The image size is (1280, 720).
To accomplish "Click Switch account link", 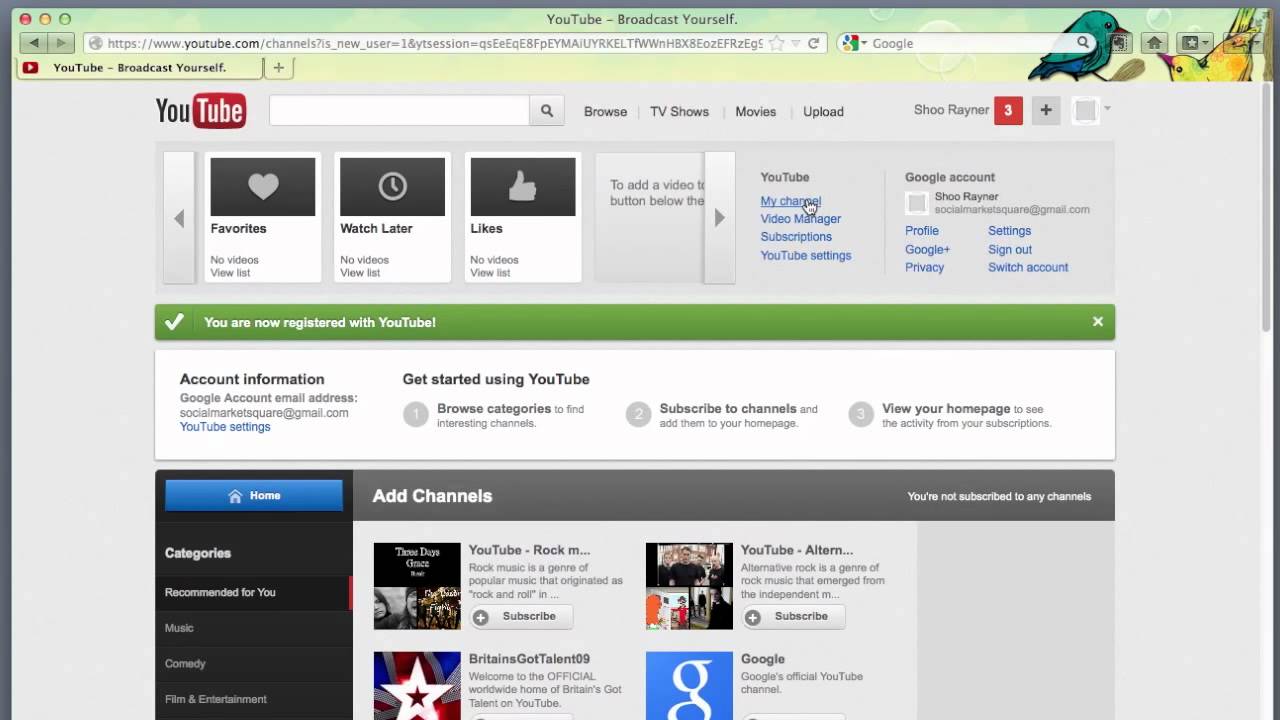I will coord(1028,268).
